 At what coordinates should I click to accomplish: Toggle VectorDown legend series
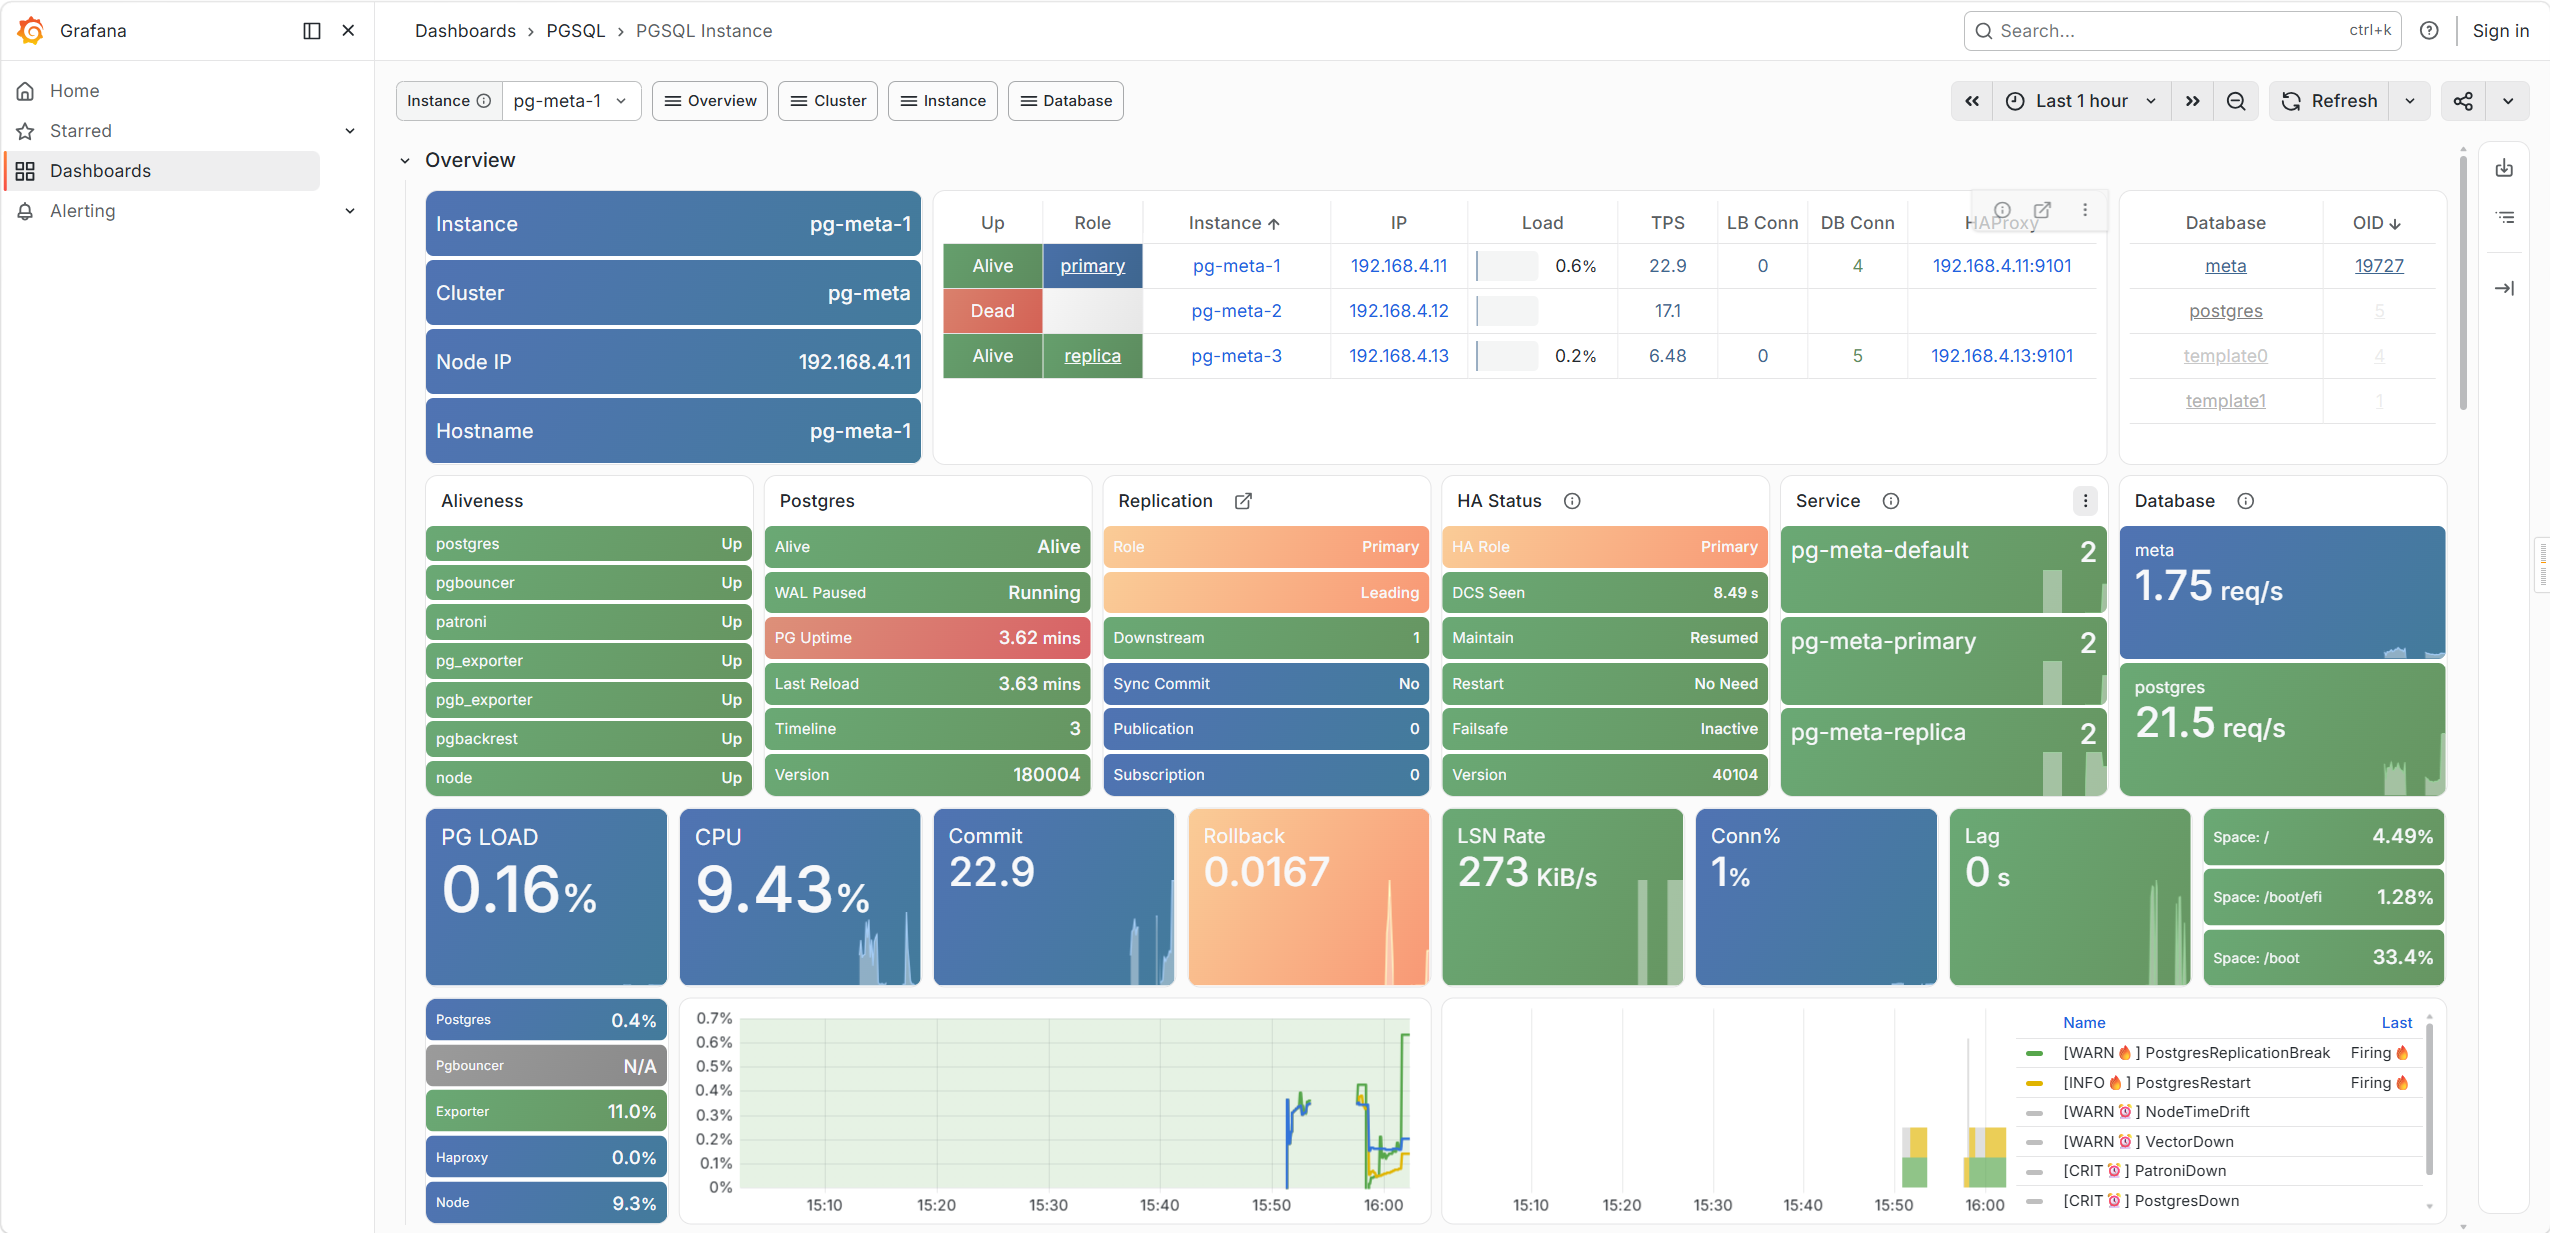coord(2148,1142)
